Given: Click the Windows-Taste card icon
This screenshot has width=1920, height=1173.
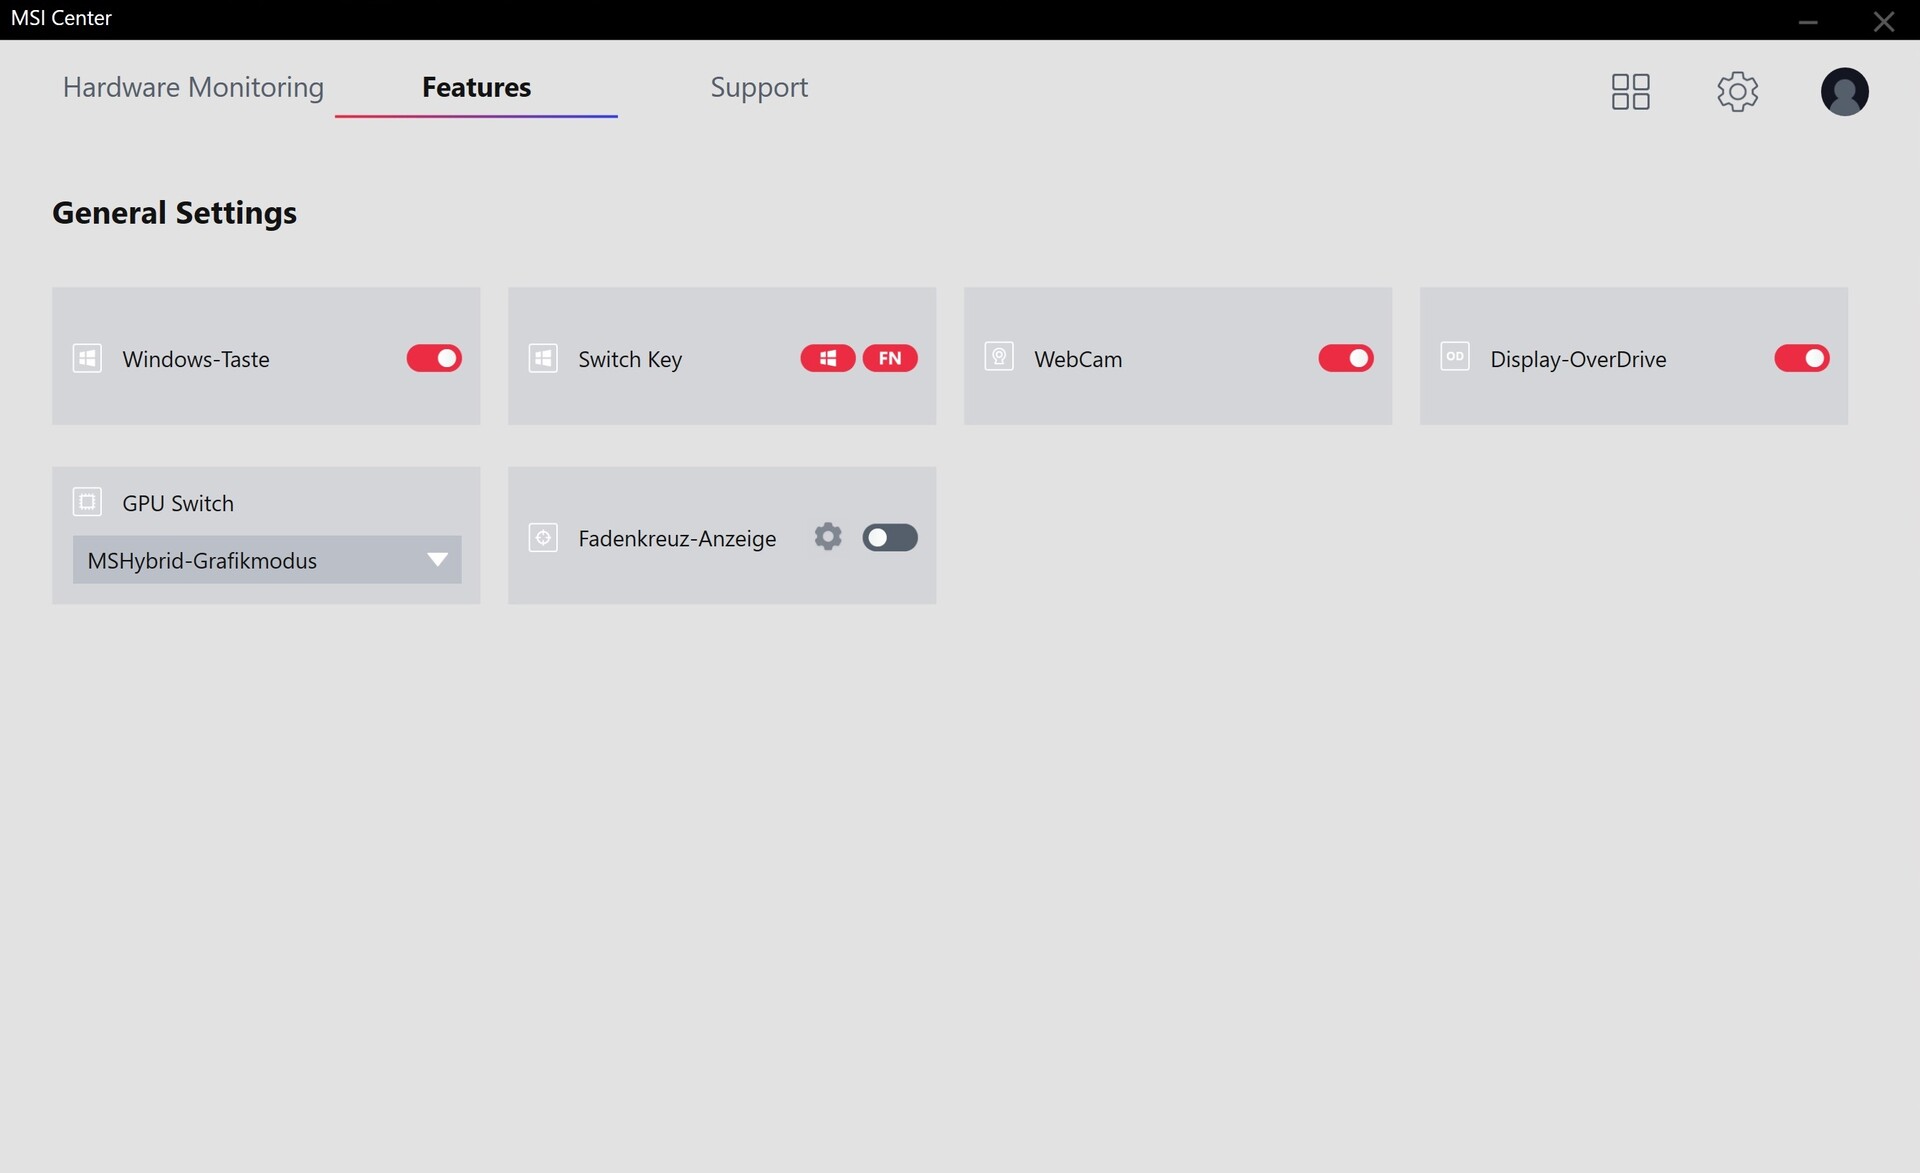Looking at the screenshot, I should tap(87, 358).
